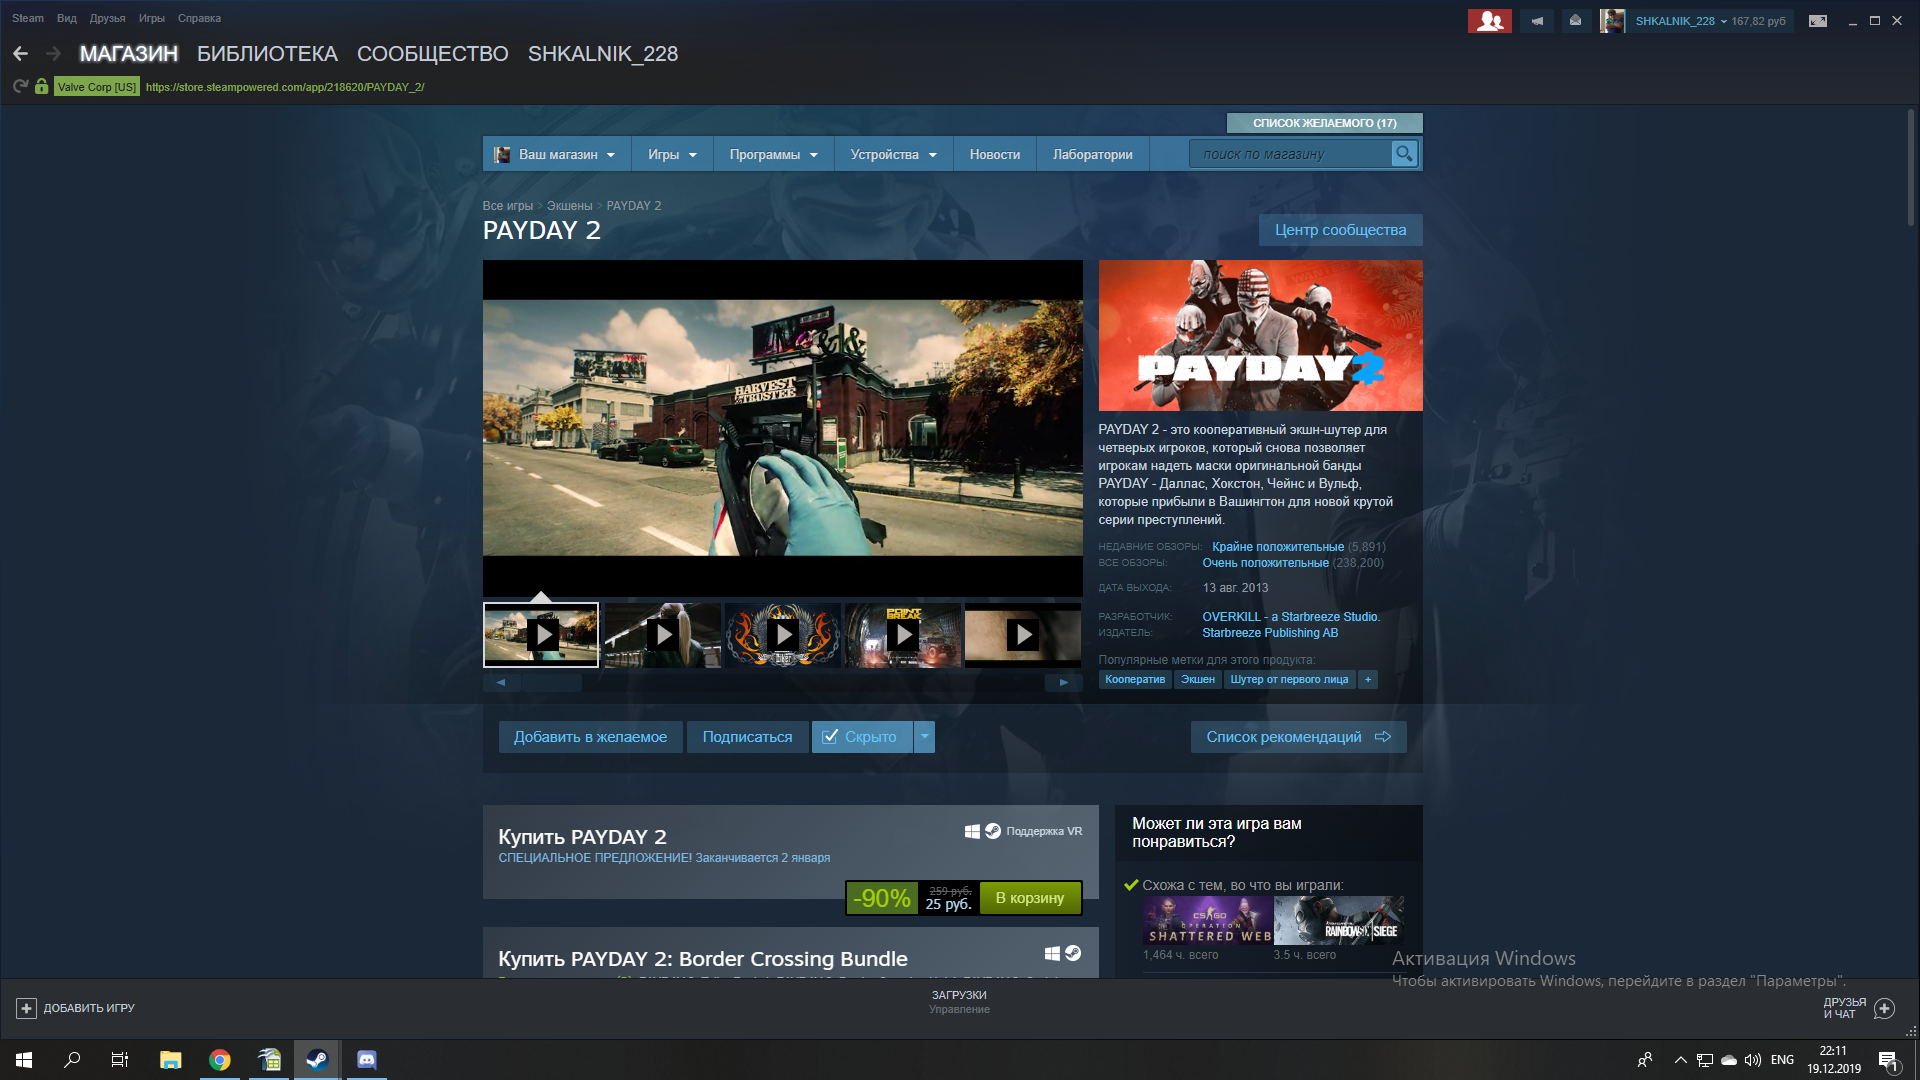Click the SteamVR icon beside Поддержка VR
The height and width of the screenshot is (1080, 1920).
coord(993,831)
